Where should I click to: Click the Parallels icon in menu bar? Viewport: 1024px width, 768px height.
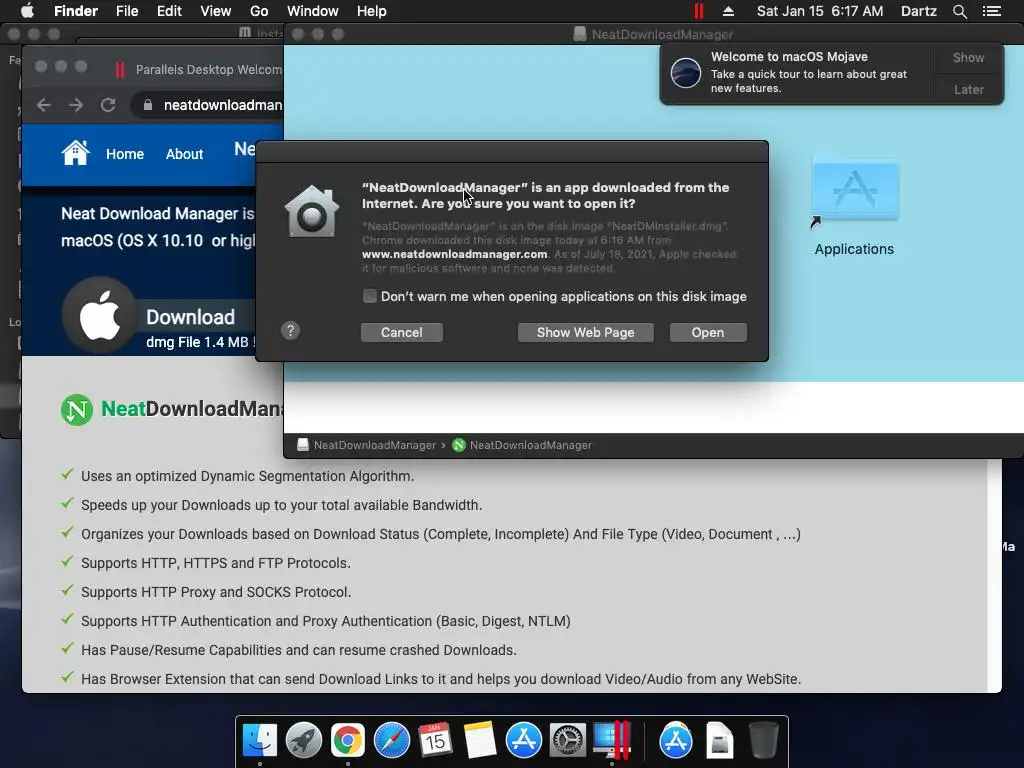[699, 11]
